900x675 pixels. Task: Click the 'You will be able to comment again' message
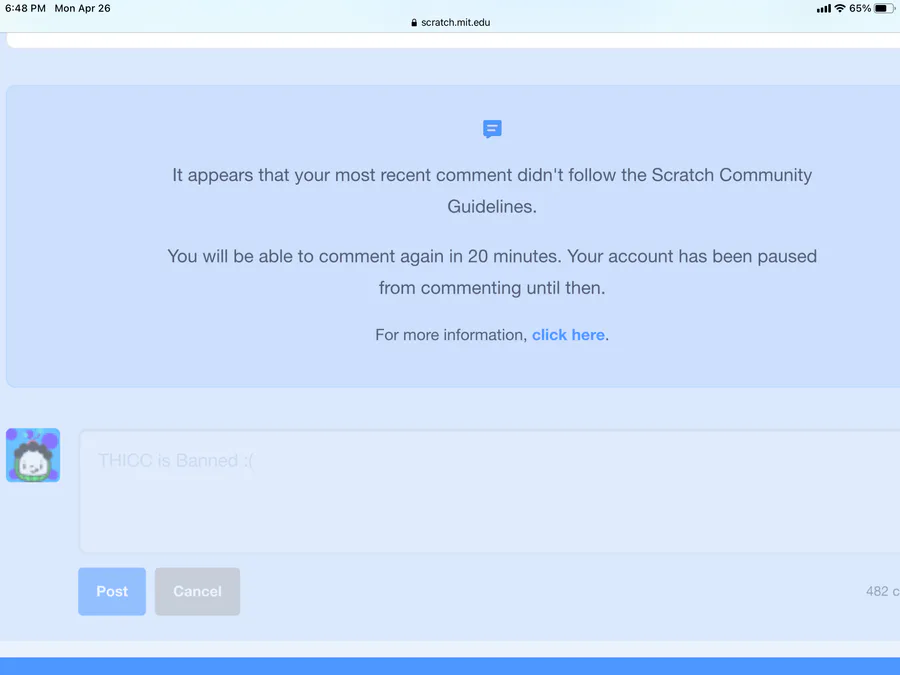(492, 271)
